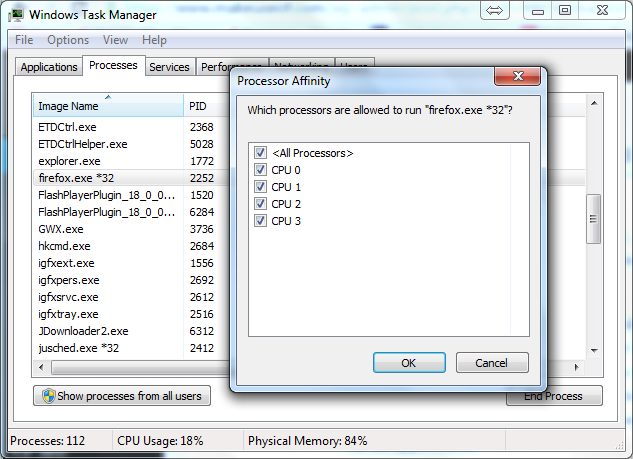The width and height of the screenshot is (633, 459).
Task: Click the process list scroll down arrow
Action: coord(594,350)
